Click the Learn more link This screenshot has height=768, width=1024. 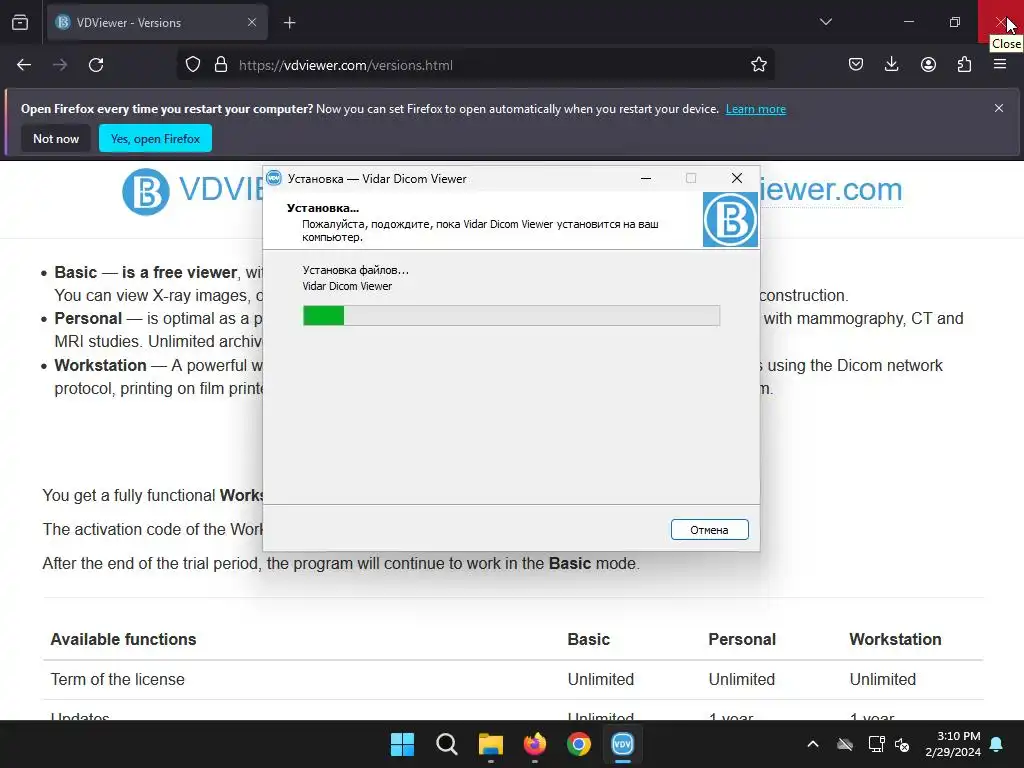(x=756, y=109)
